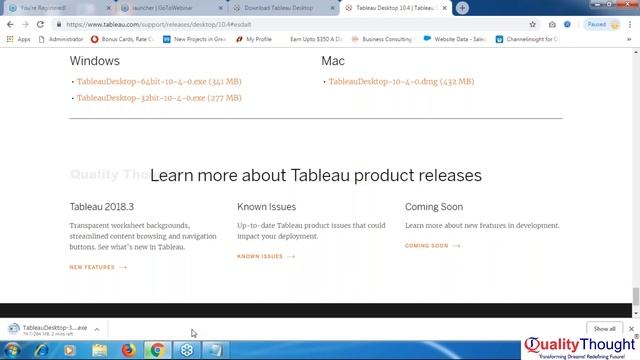Click the Paused profile button
Screen dimensions: 640x360
pos(602,24)
